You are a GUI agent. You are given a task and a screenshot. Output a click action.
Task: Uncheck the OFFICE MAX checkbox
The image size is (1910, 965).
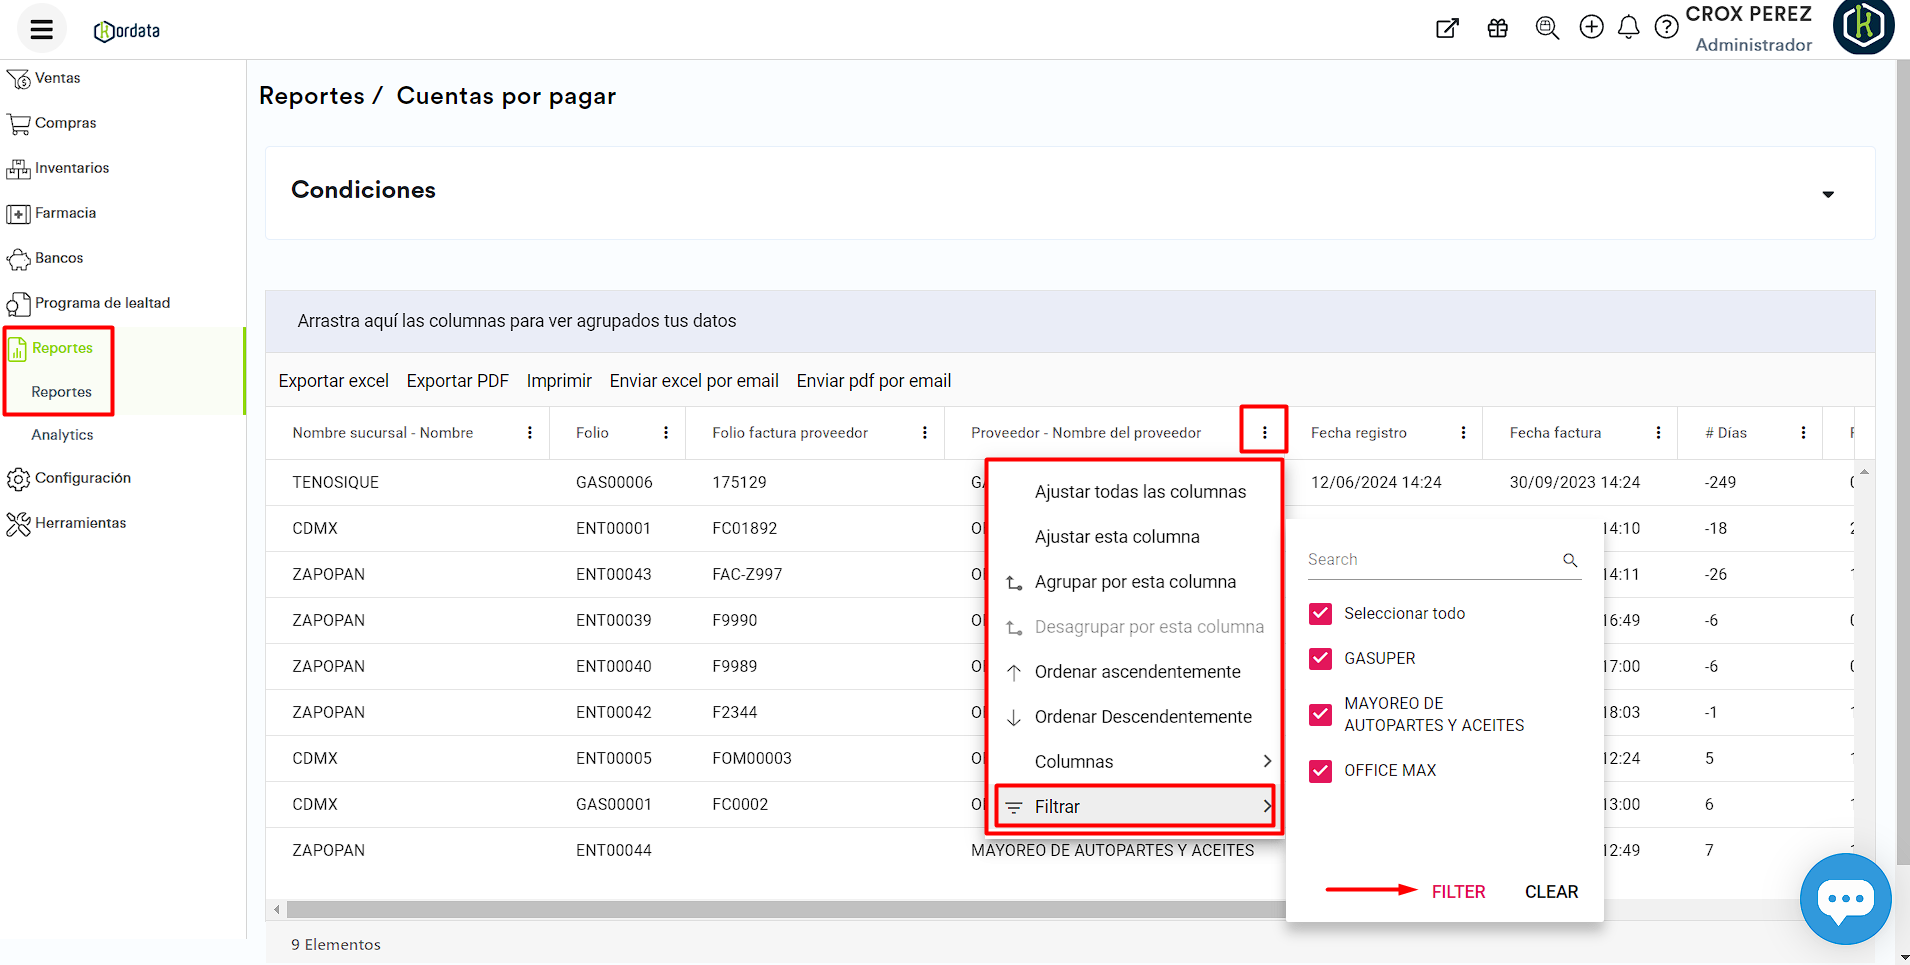coord(1320,770)
